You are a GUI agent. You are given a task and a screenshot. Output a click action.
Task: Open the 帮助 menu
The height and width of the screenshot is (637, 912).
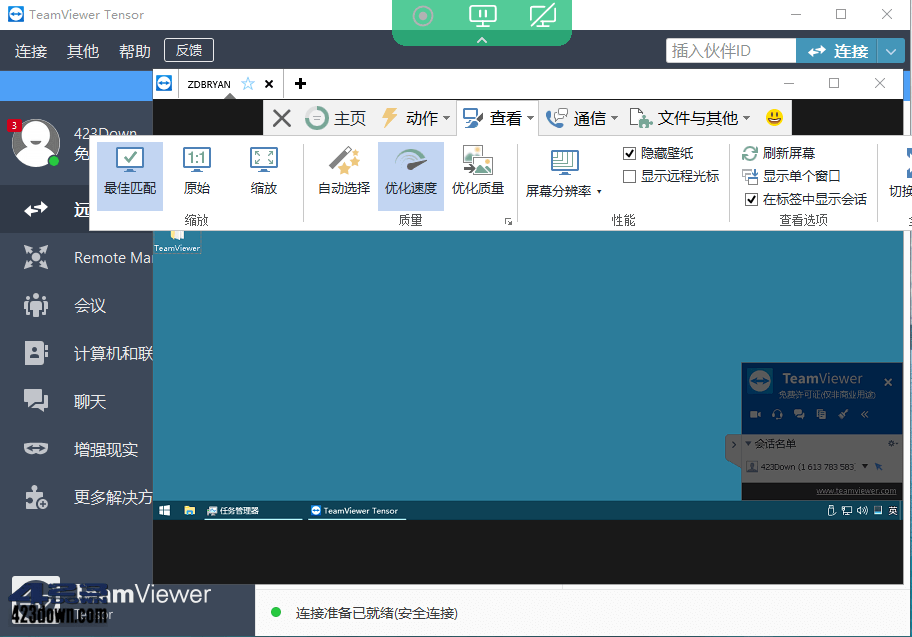(134, 50)
